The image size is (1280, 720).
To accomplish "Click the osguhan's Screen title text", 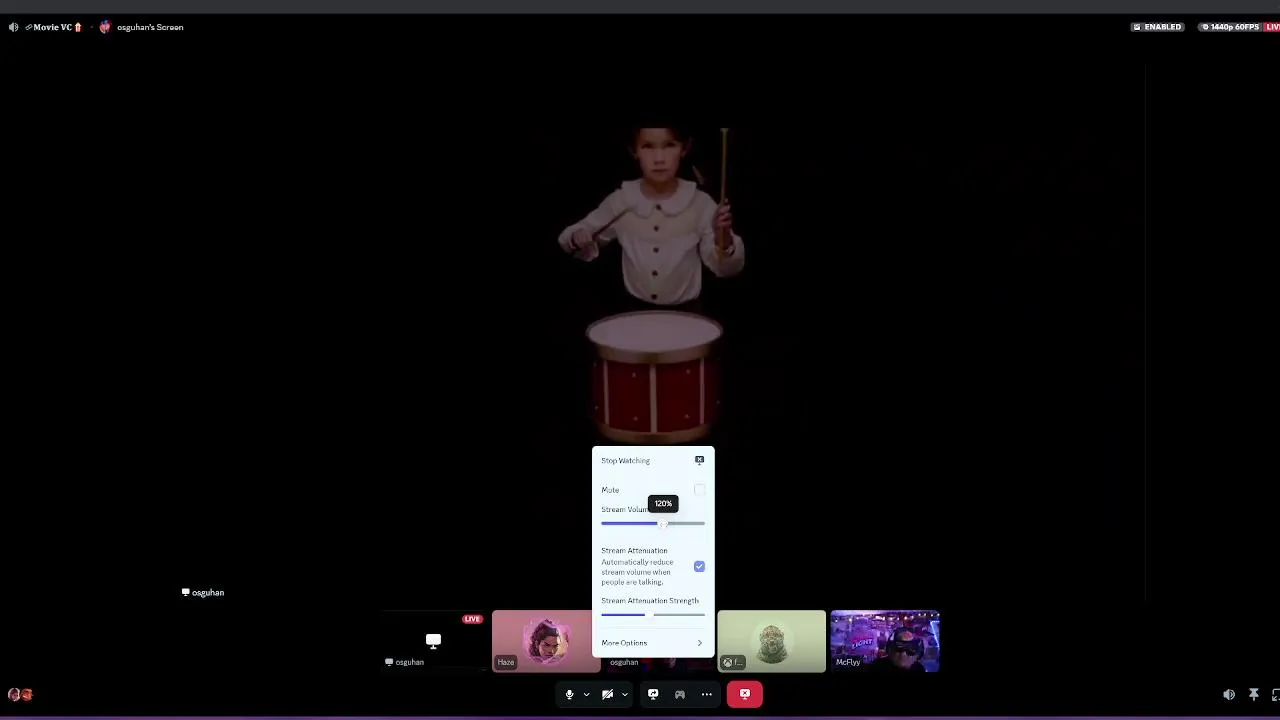I will pos(150,27).
